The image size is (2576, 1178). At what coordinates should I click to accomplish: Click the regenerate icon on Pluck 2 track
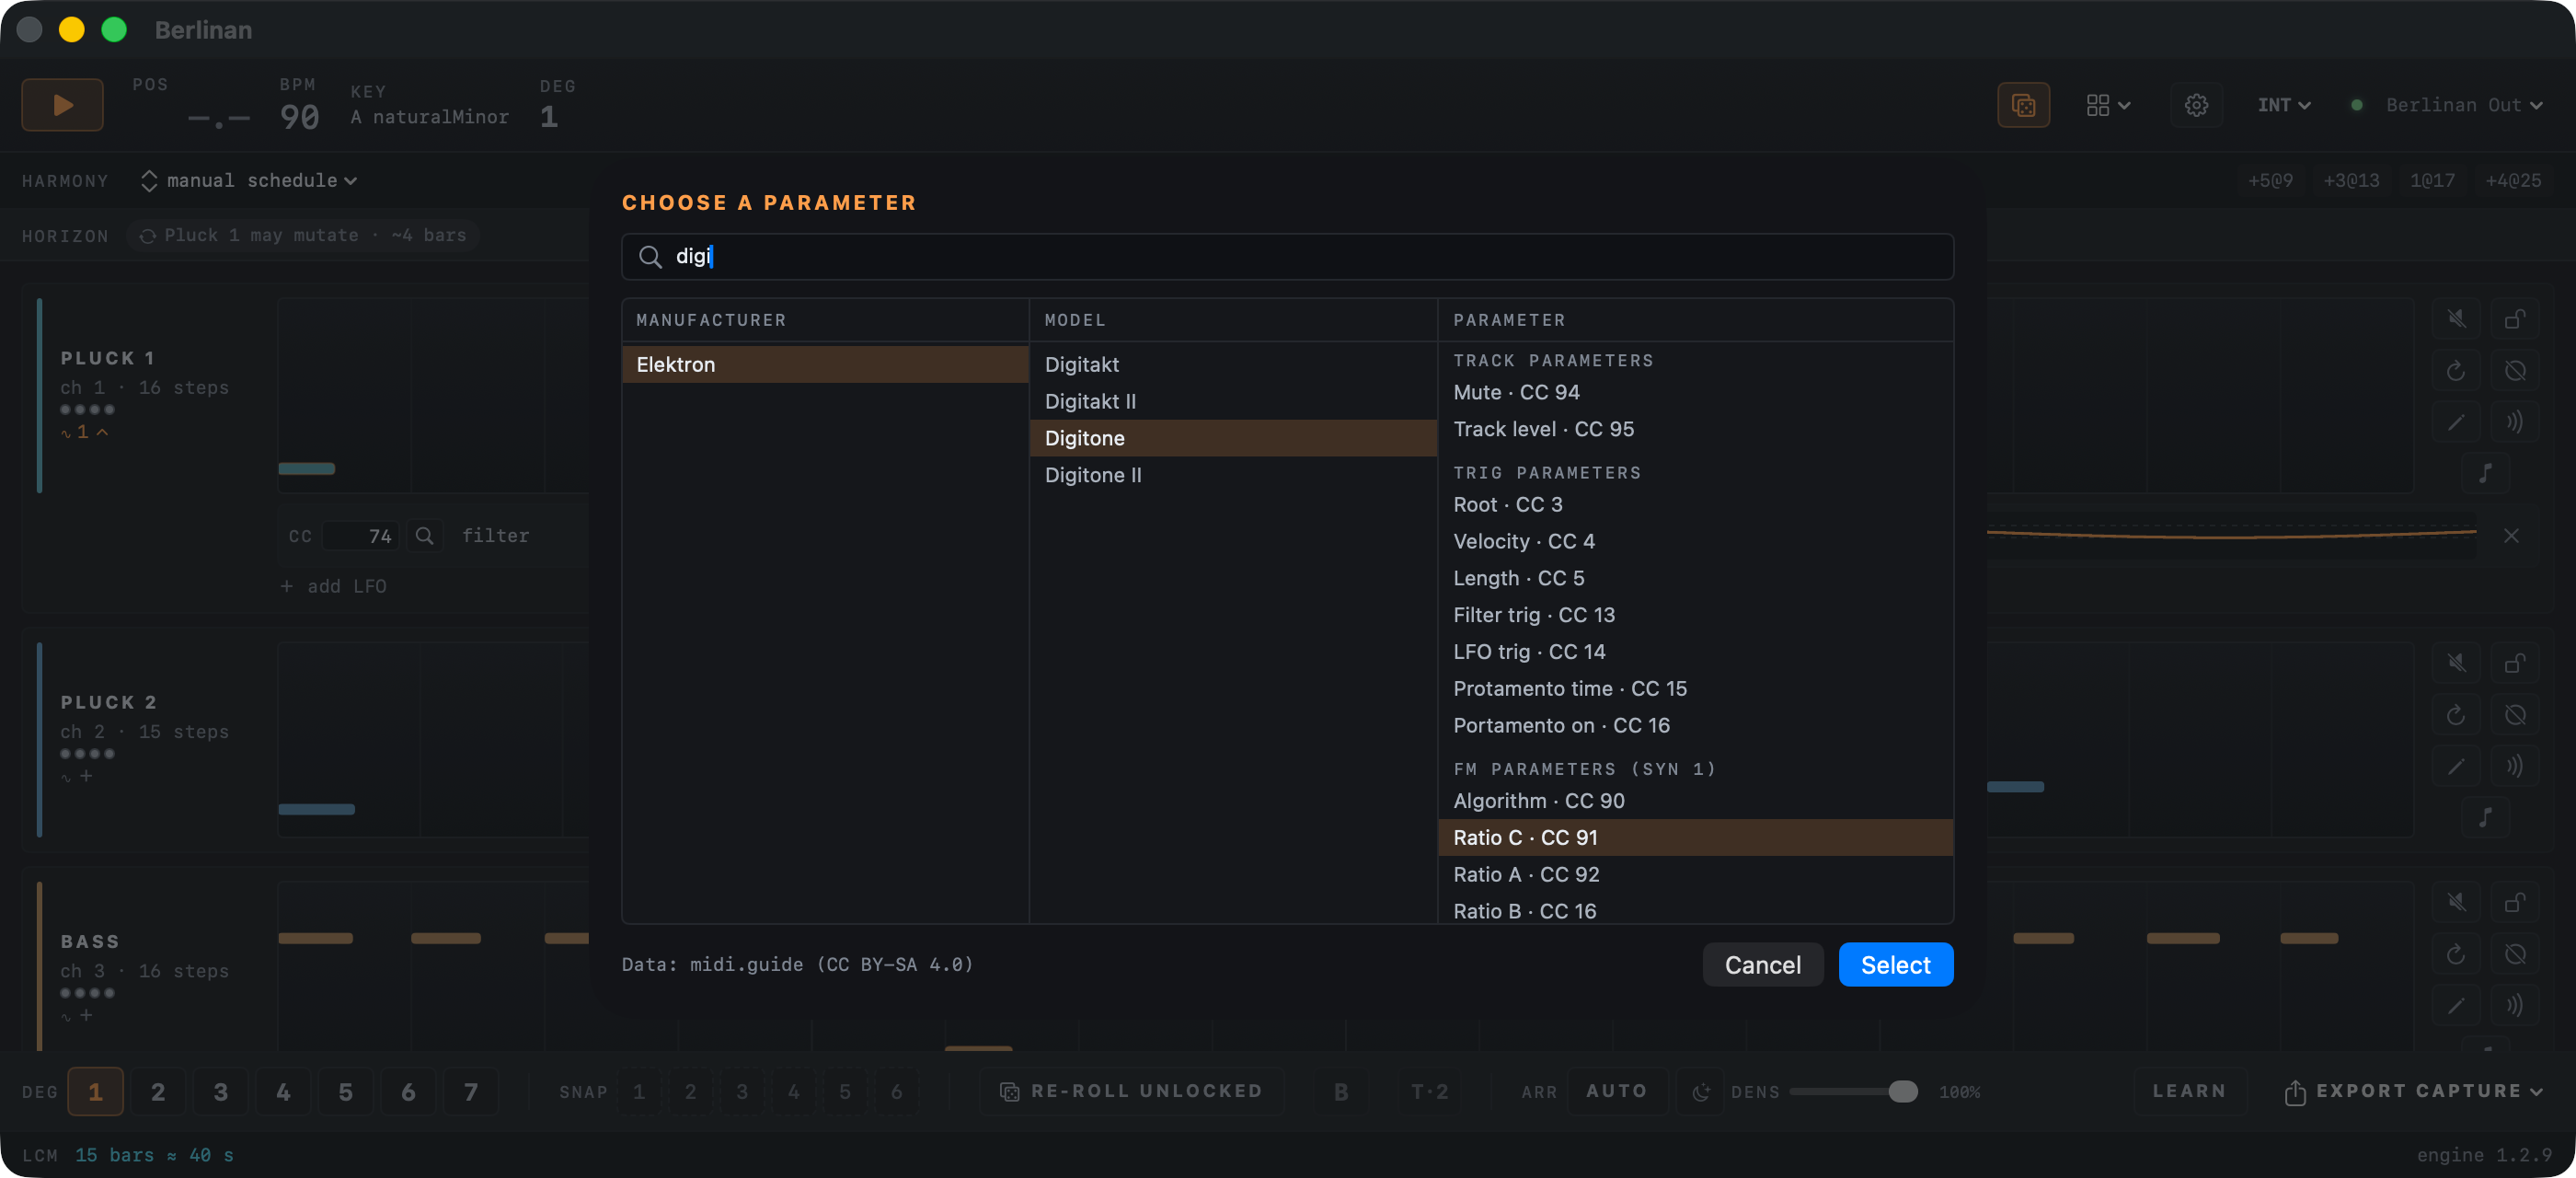[2456, 714]
